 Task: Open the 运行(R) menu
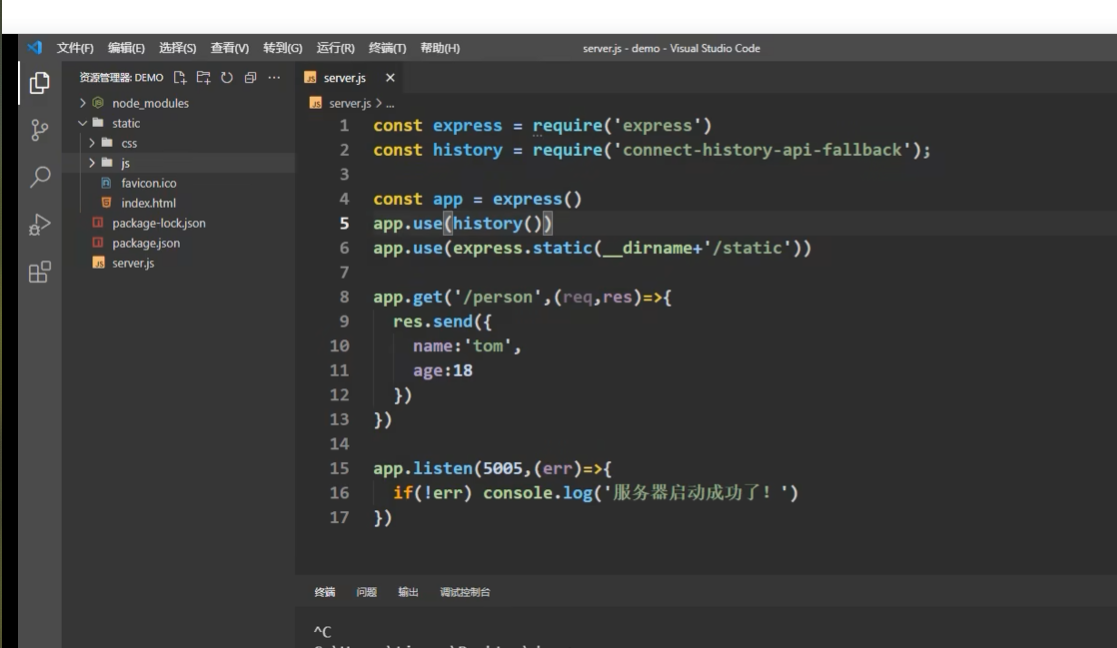point(335,48)
